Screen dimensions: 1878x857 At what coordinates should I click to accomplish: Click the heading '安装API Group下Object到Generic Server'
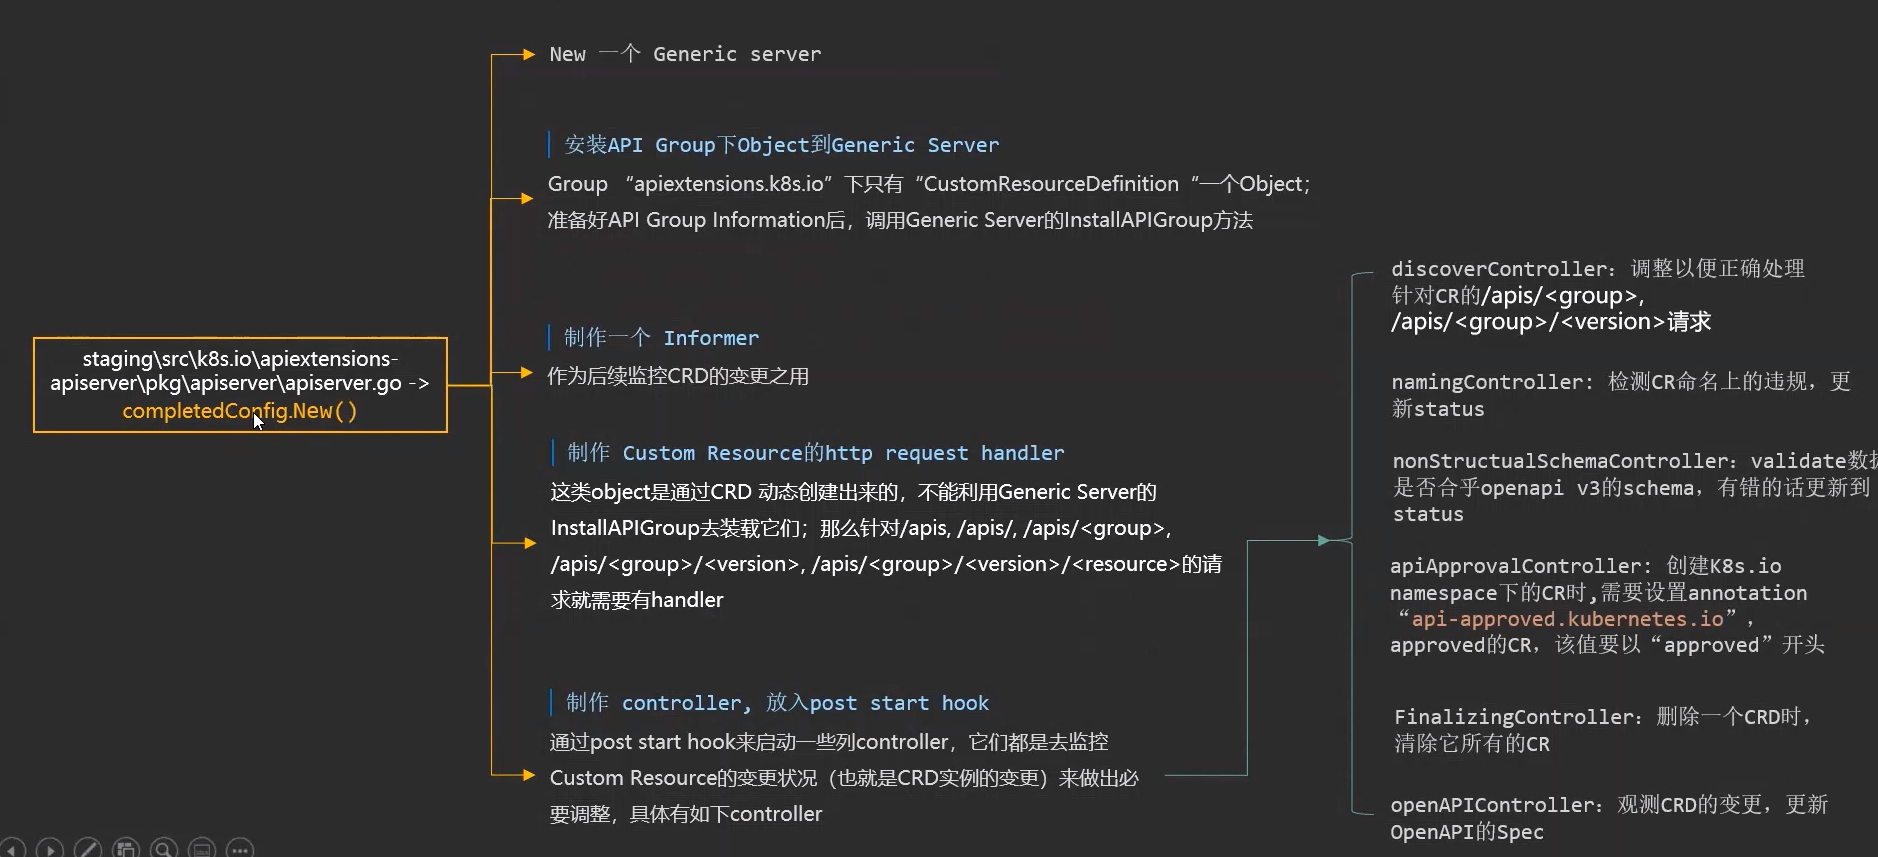[781, 145]
